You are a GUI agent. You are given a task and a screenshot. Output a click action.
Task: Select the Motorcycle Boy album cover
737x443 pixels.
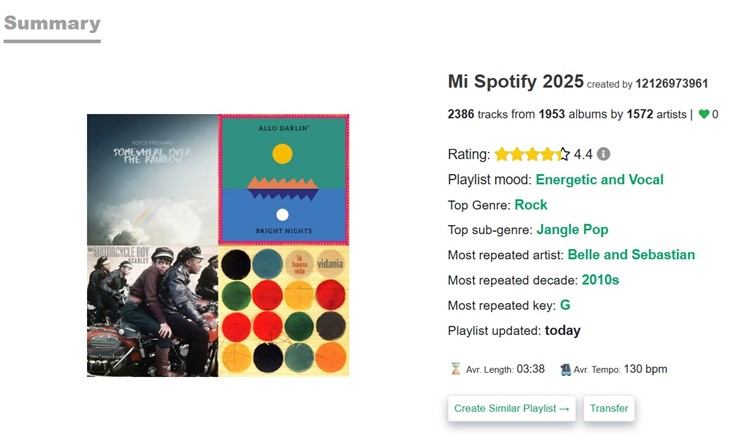[152, 311]
